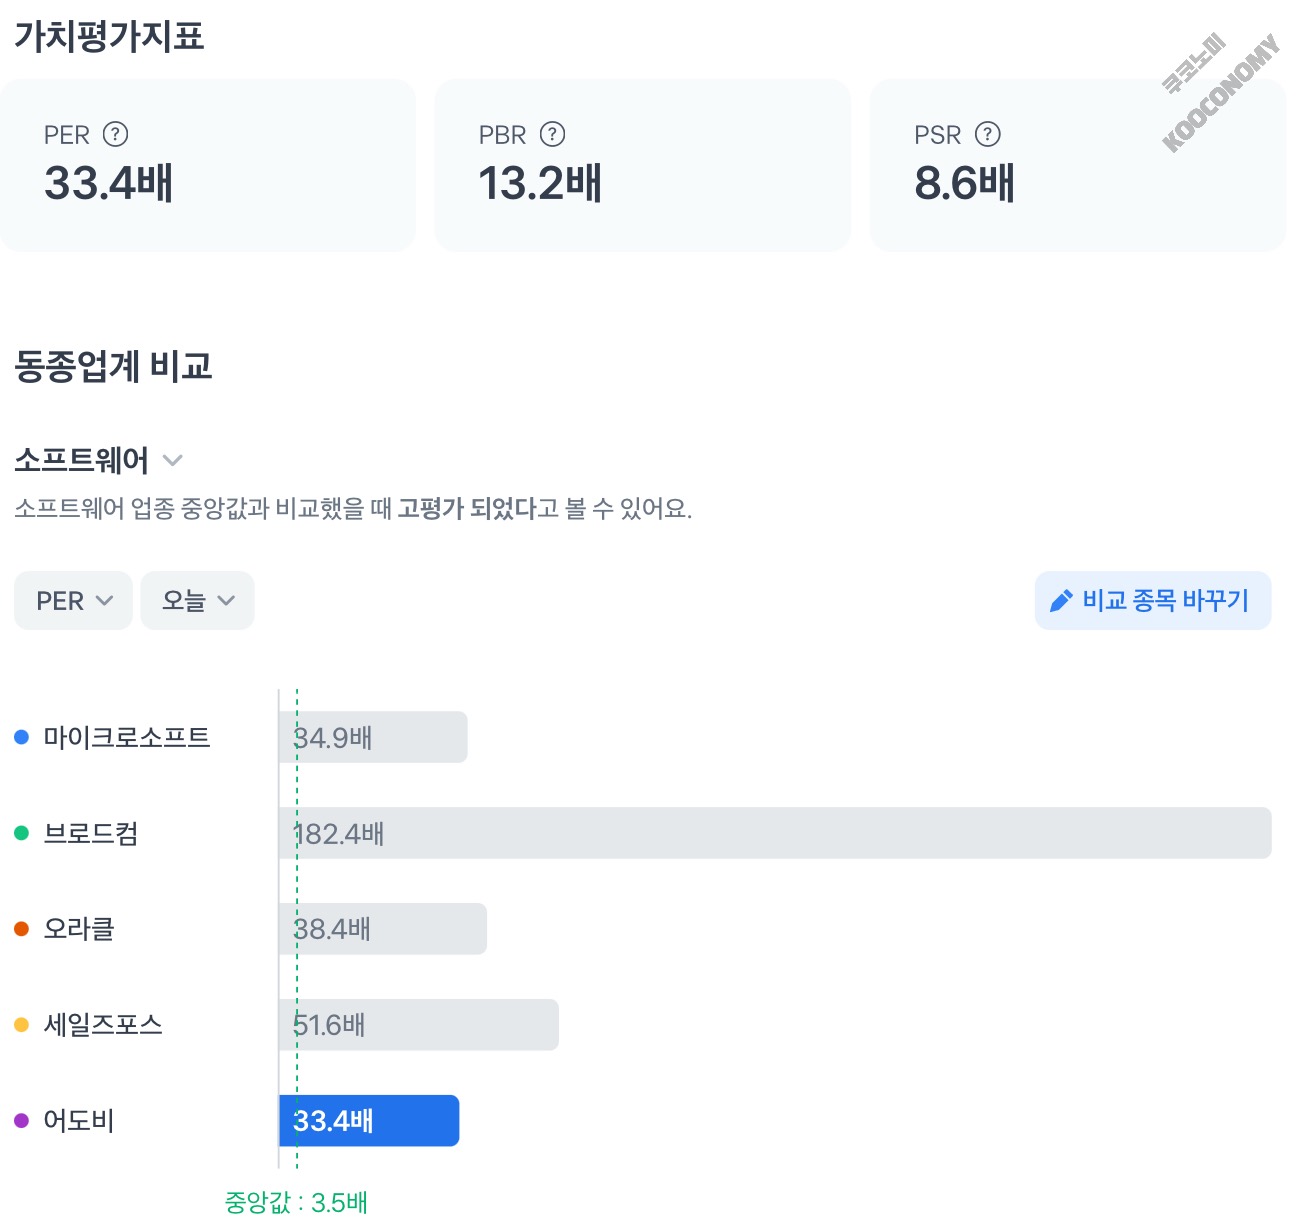Click the 고평가 되었다 description sentence

click(x=353, y=509)
